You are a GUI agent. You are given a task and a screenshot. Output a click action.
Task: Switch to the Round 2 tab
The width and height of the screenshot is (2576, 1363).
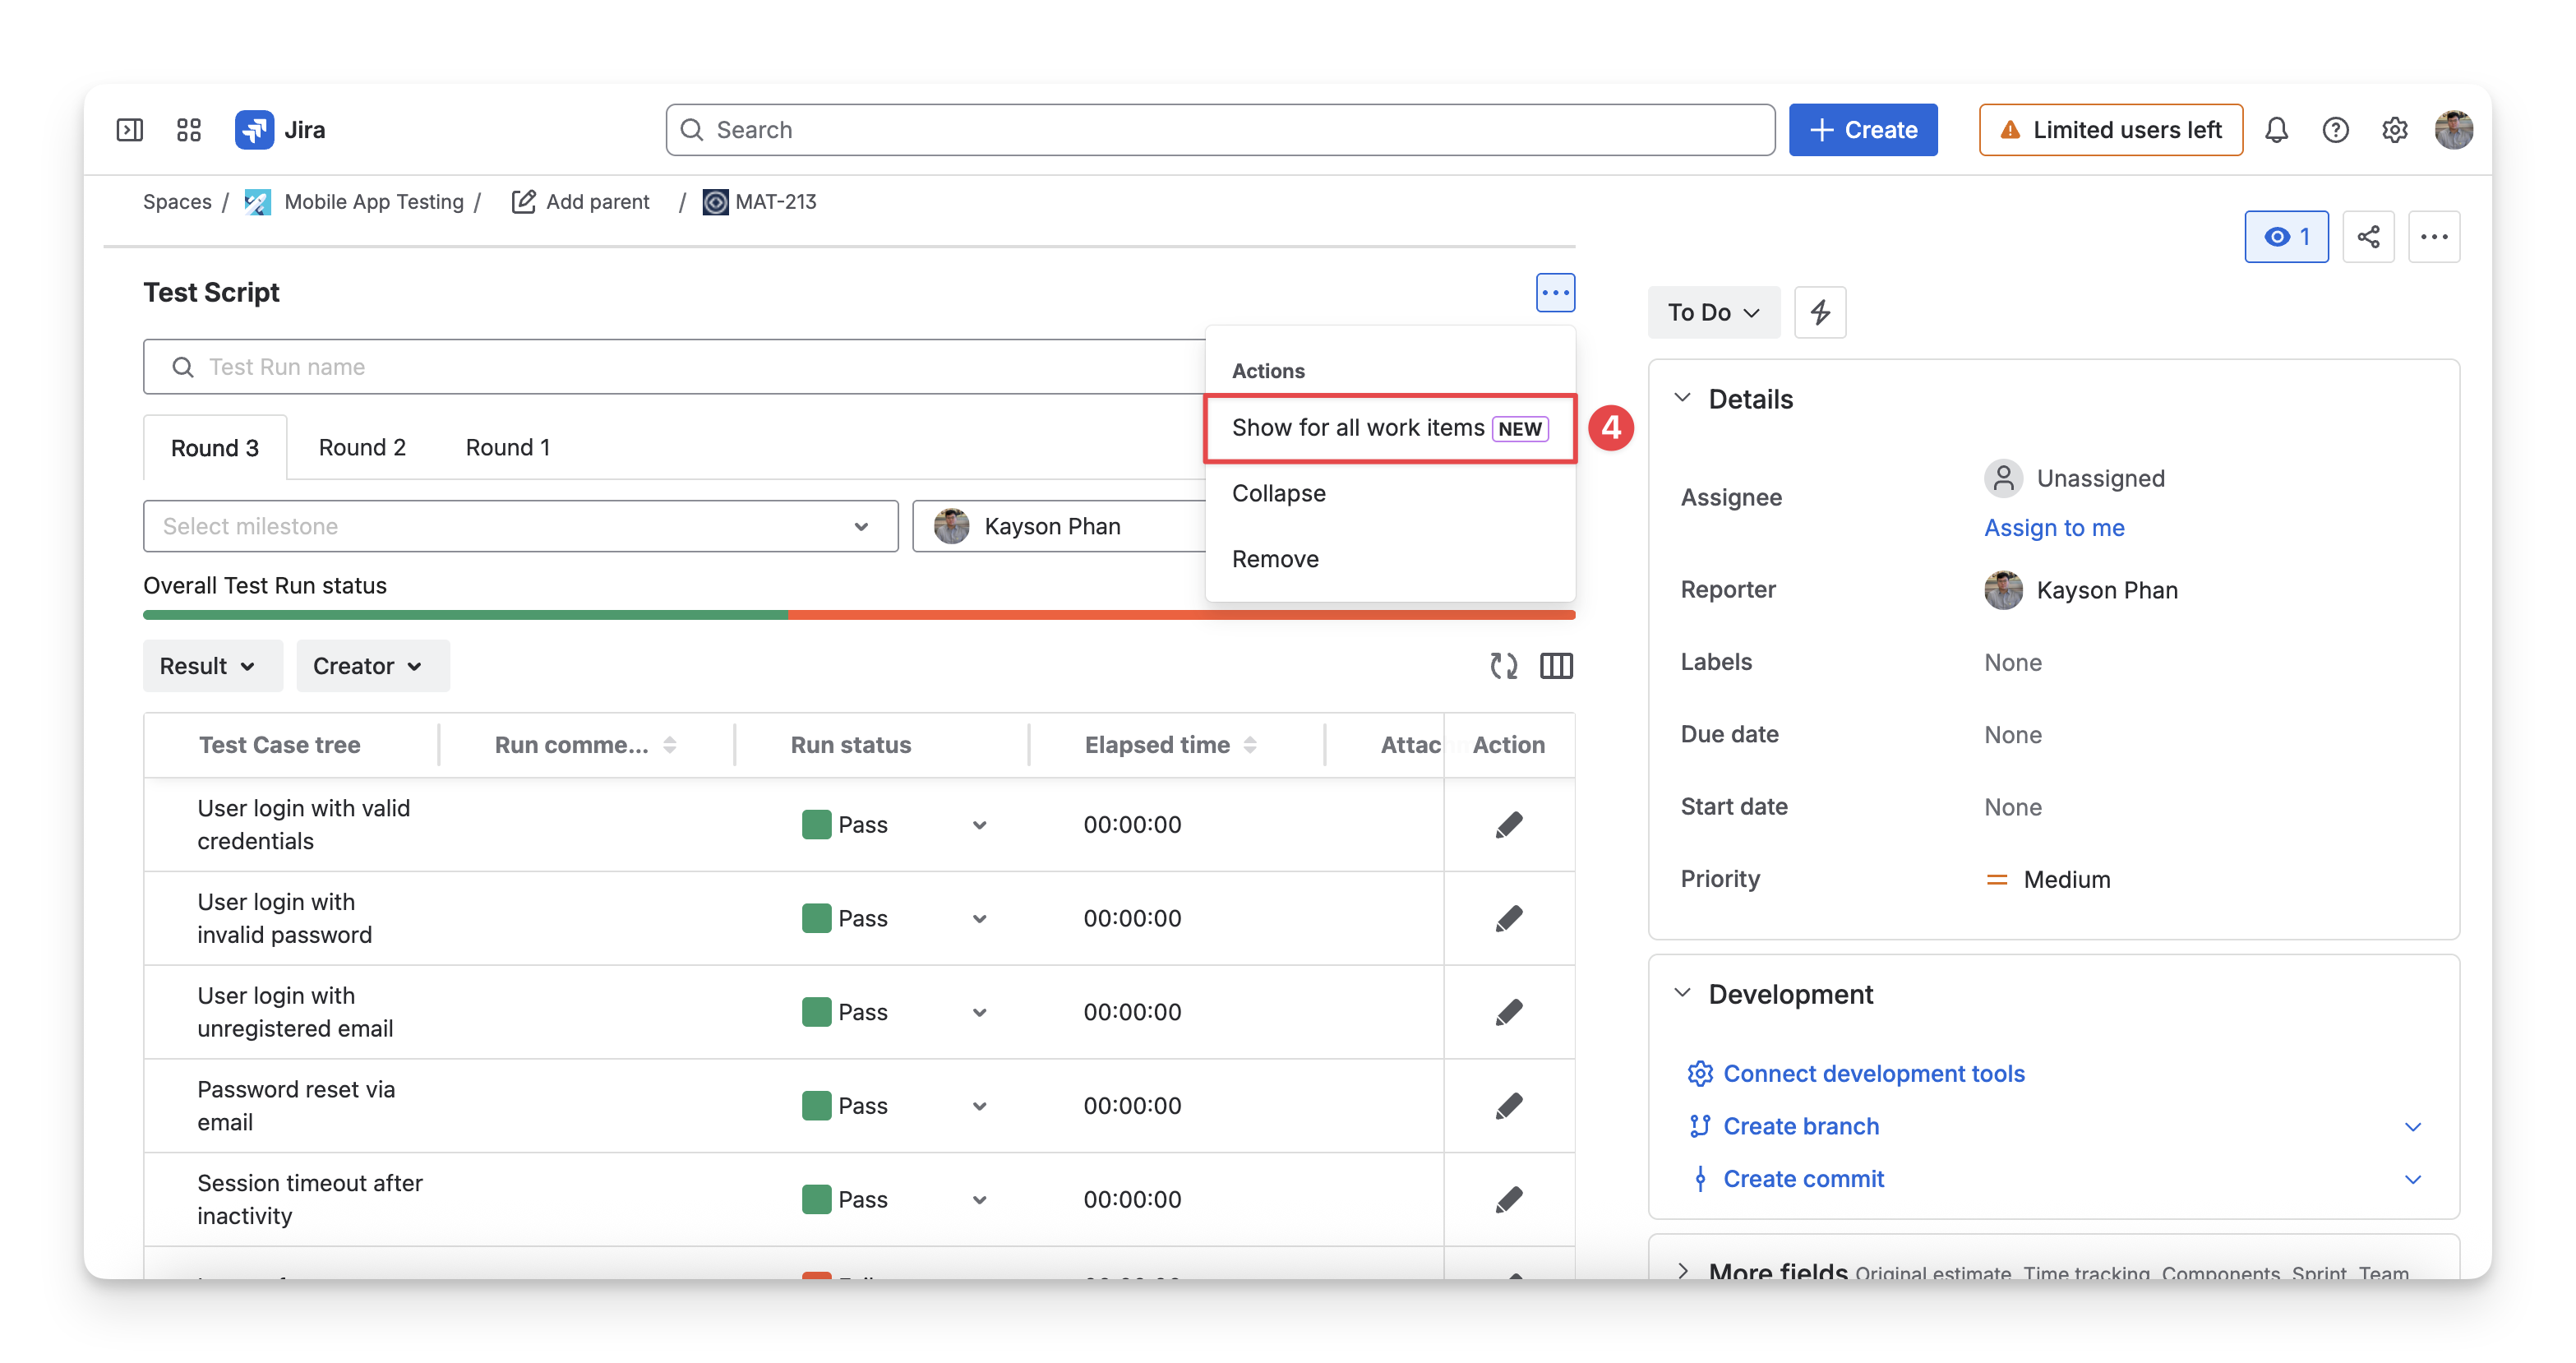tap(362, 447)
